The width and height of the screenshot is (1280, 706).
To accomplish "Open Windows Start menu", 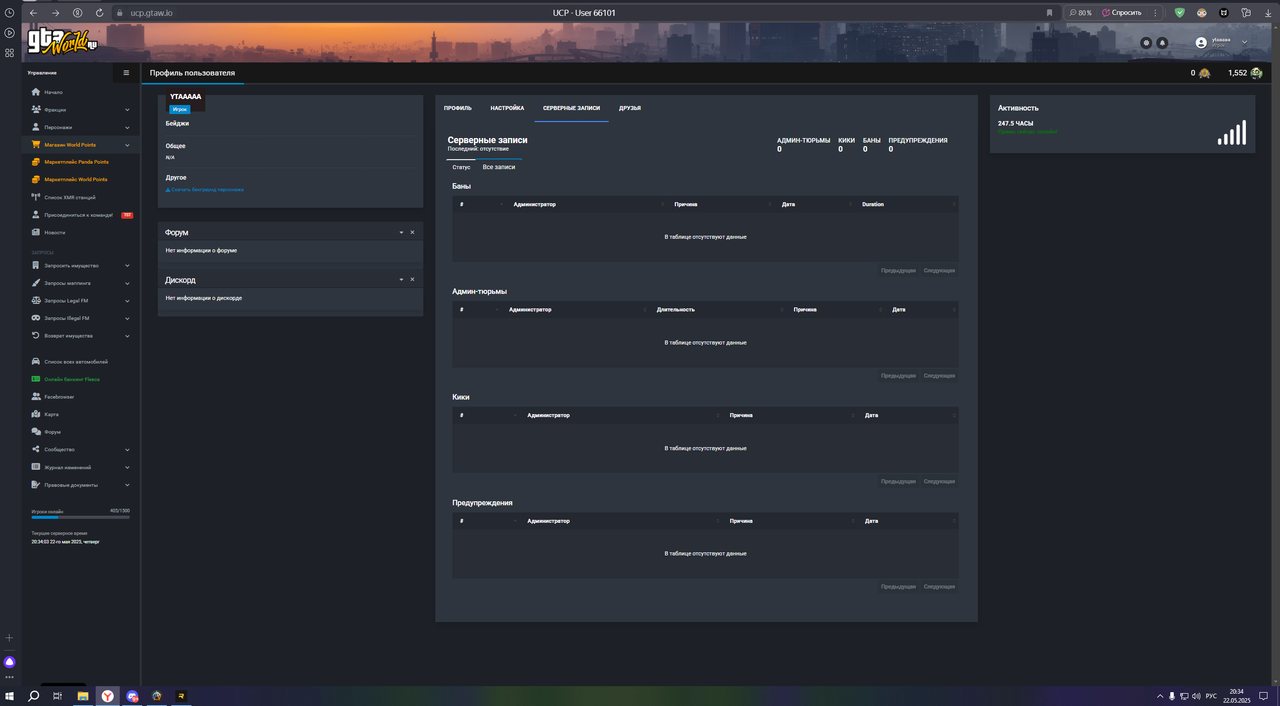I will click(x=10, y=696).
